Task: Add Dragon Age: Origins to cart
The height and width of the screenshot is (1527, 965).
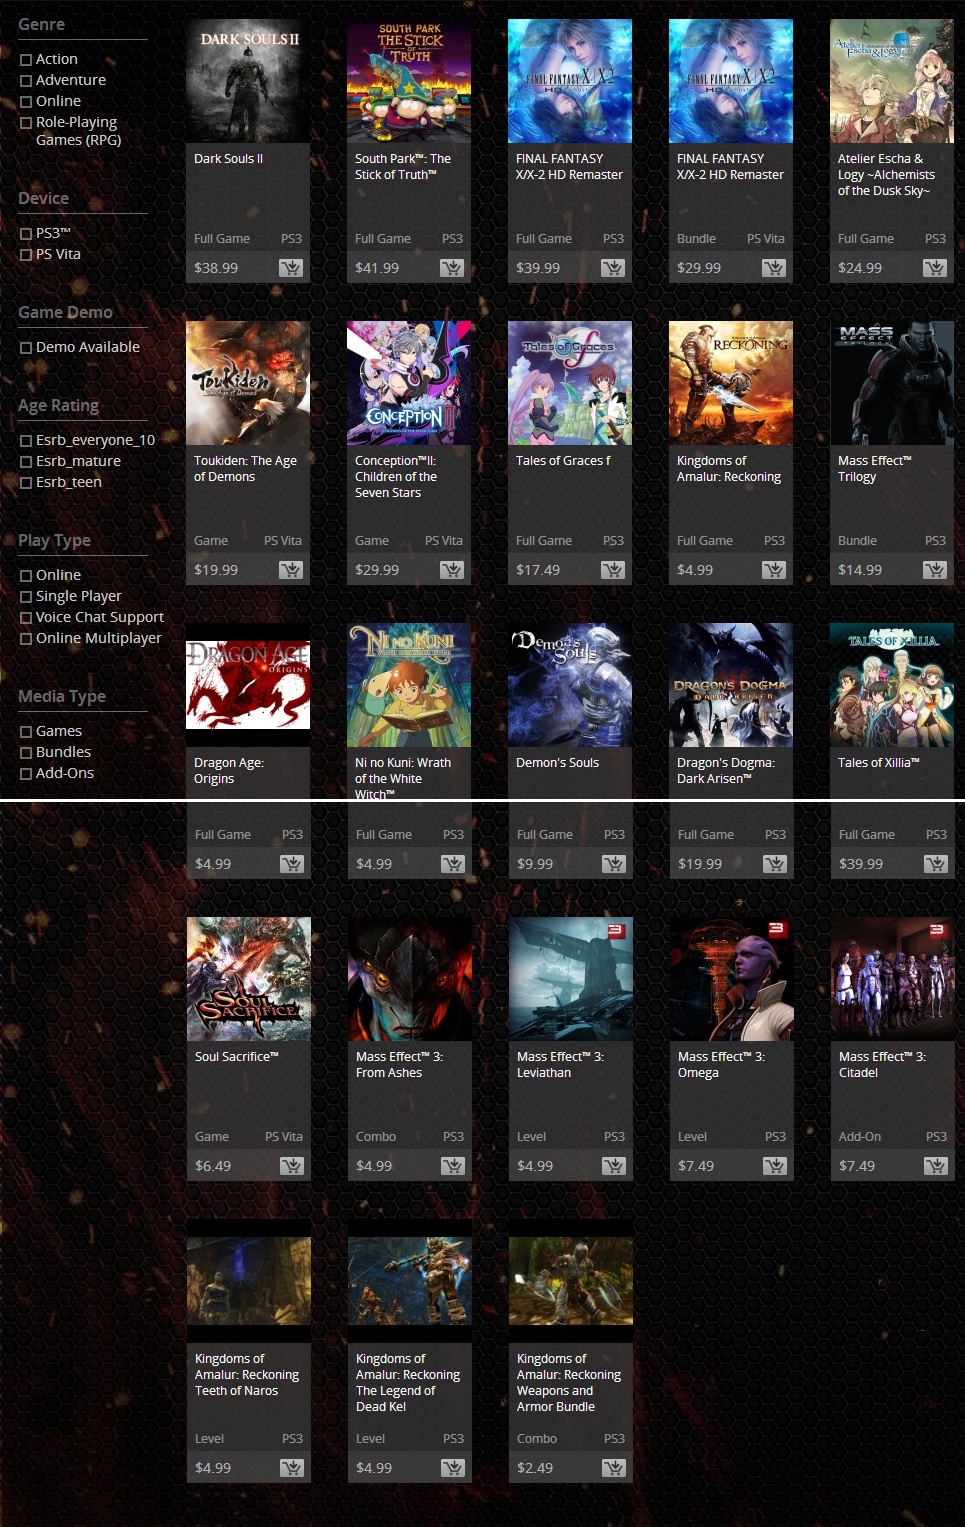Action: pyautogui.click(x=292, y=864)
